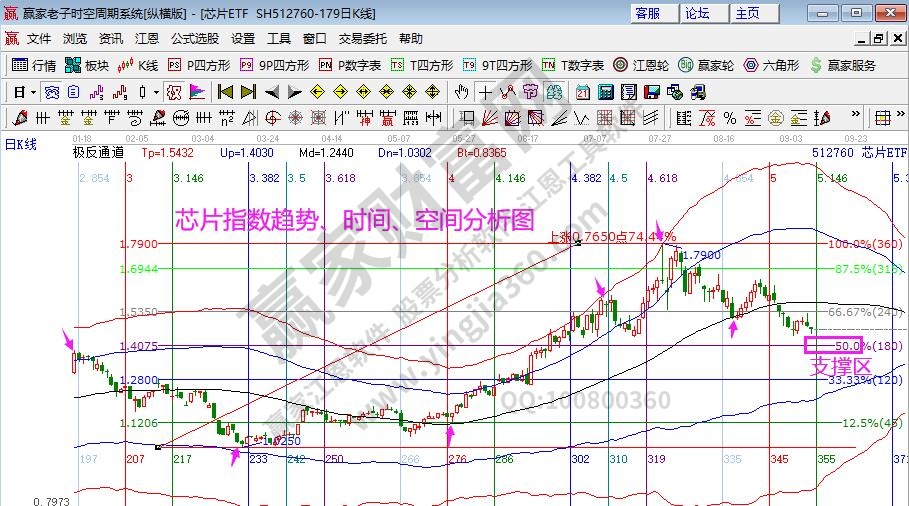Click the calculator icon in toolbar
This screenshot has width=909, height=506.
click(x=604, y=92)
